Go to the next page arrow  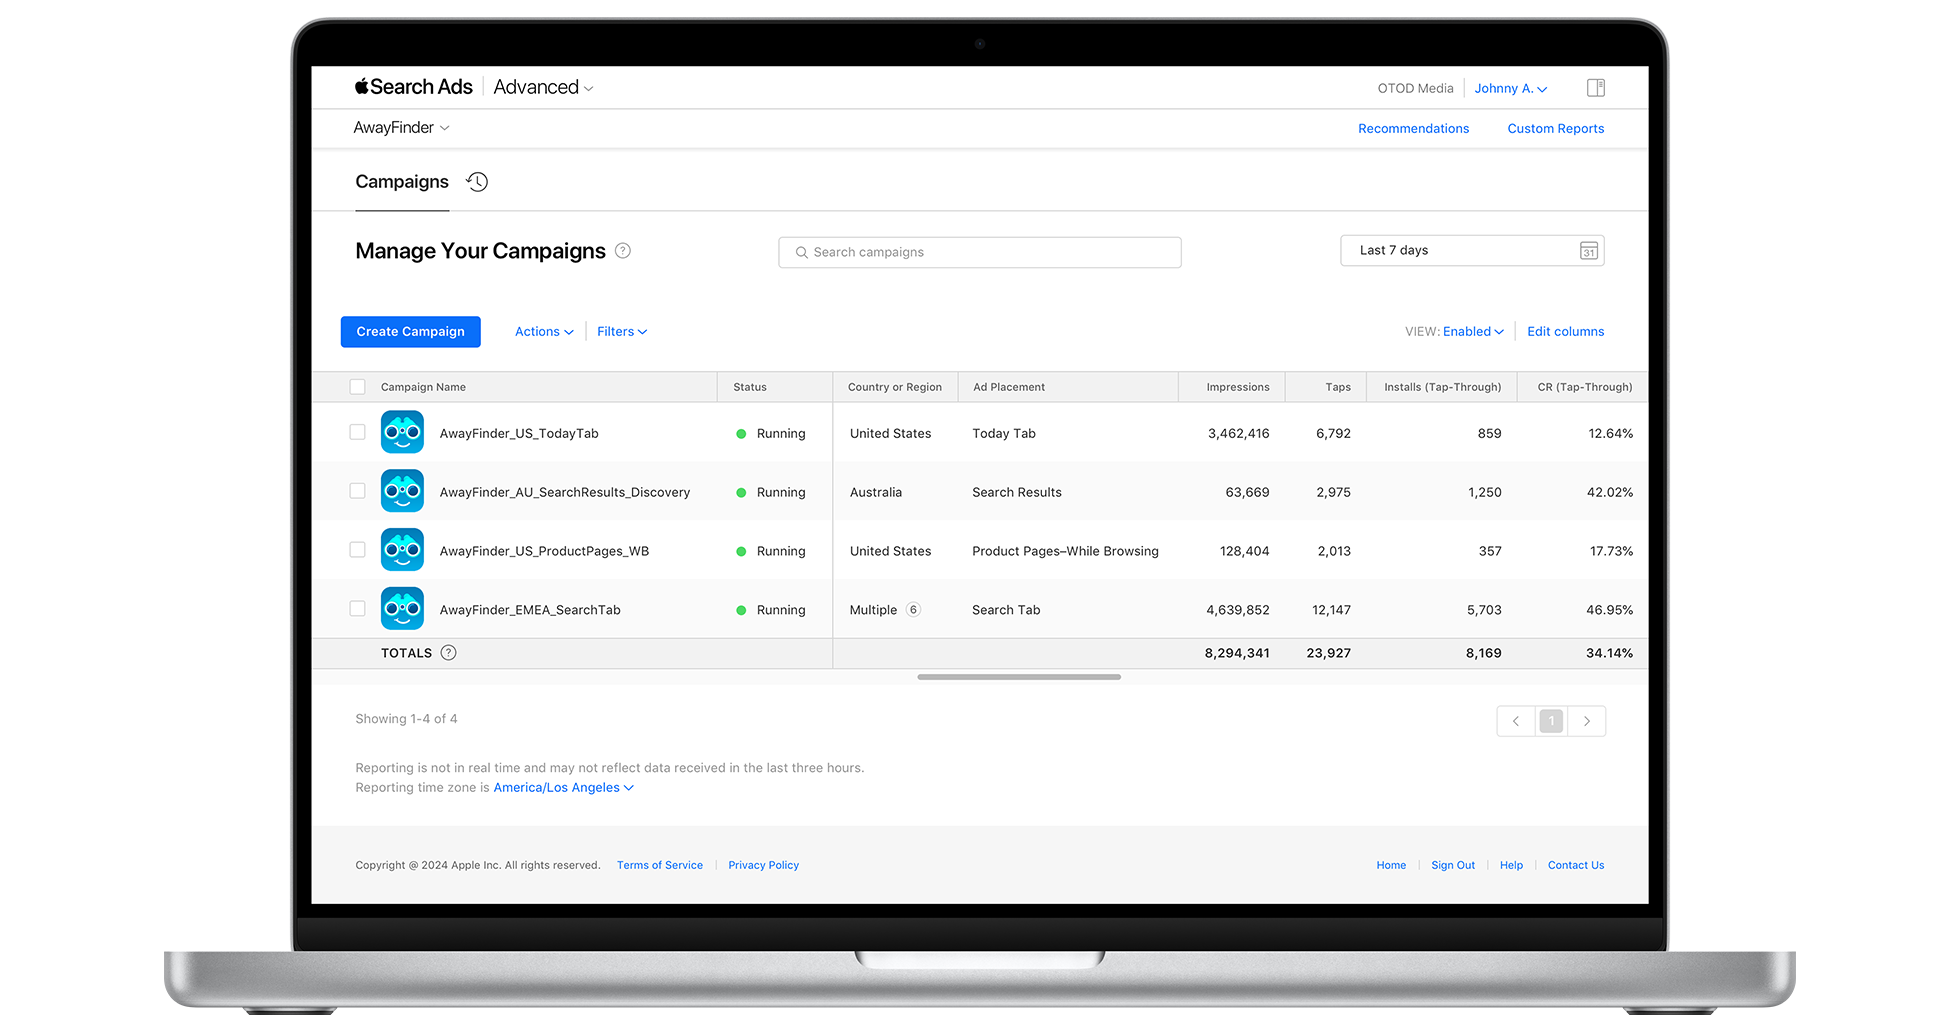pos(1587,721)
